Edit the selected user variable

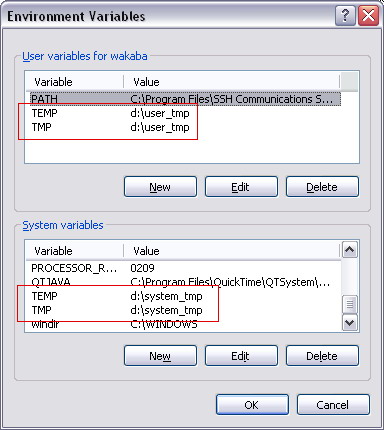[x=241, y=187]
